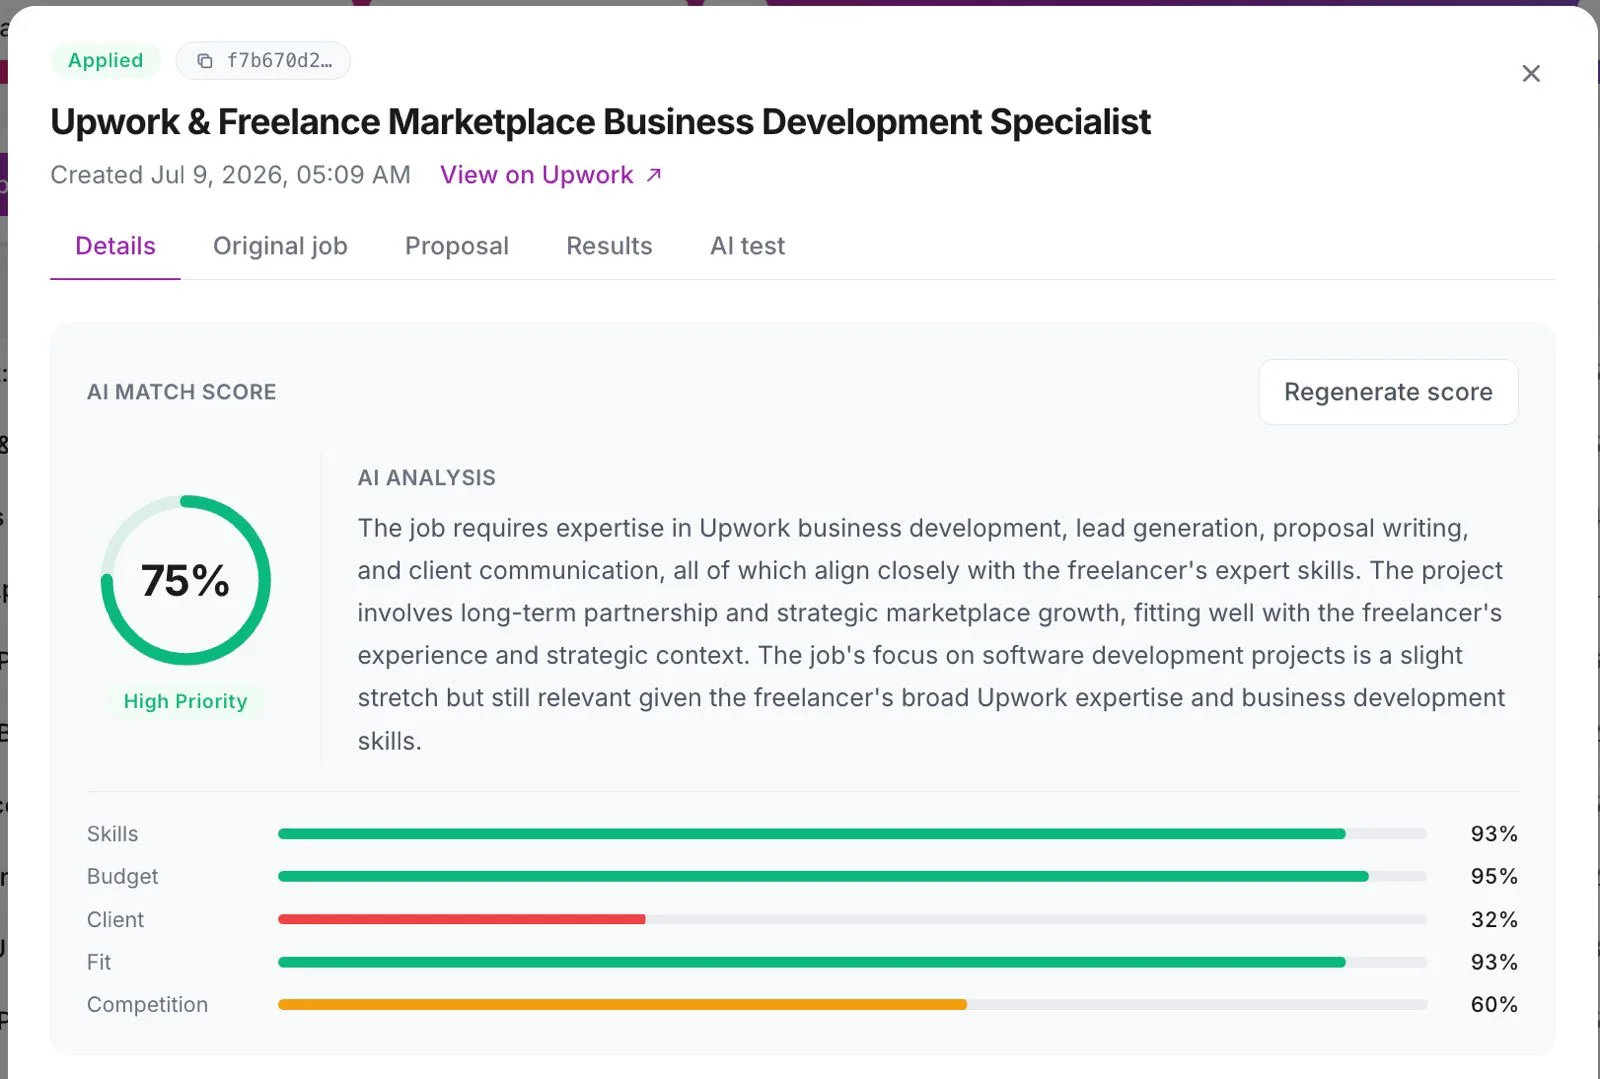Open the View on Upwork link
The image size is (1600, 1079).
(x=551, y=175)
